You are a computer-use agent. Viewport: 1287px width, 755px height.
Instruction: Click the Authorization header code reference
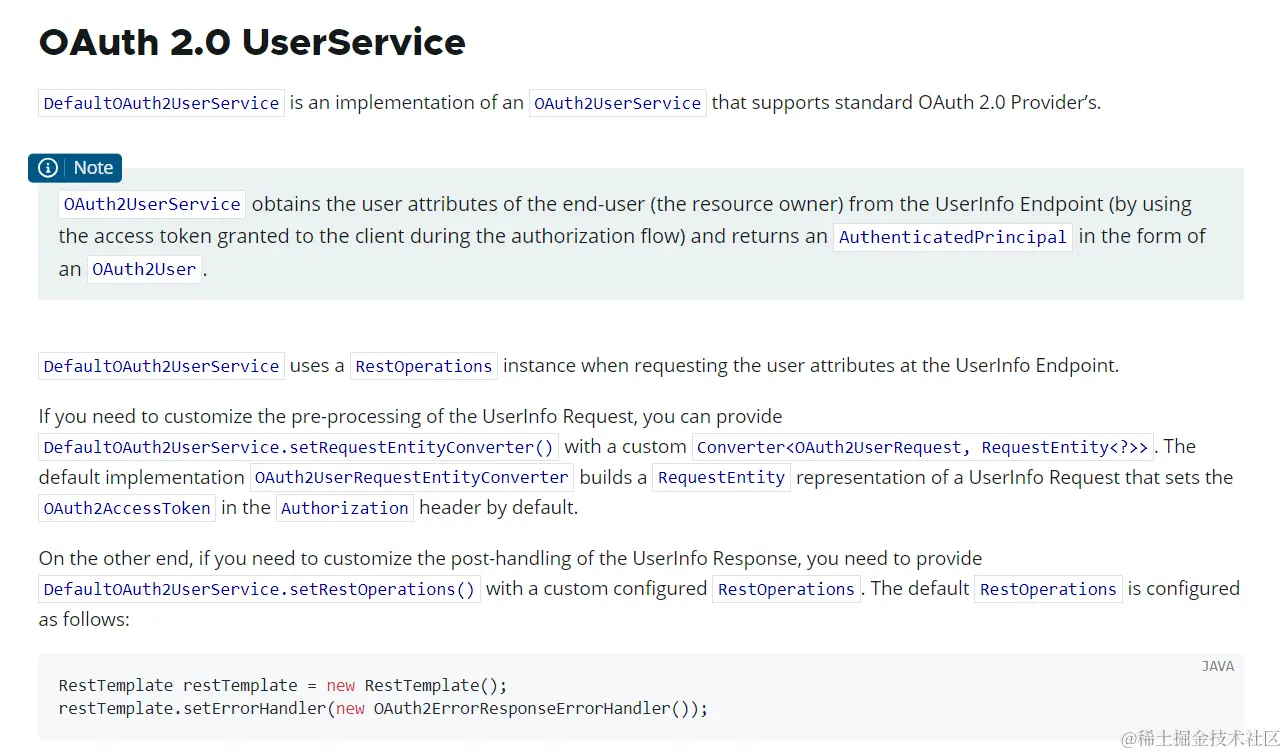point(344,508)
